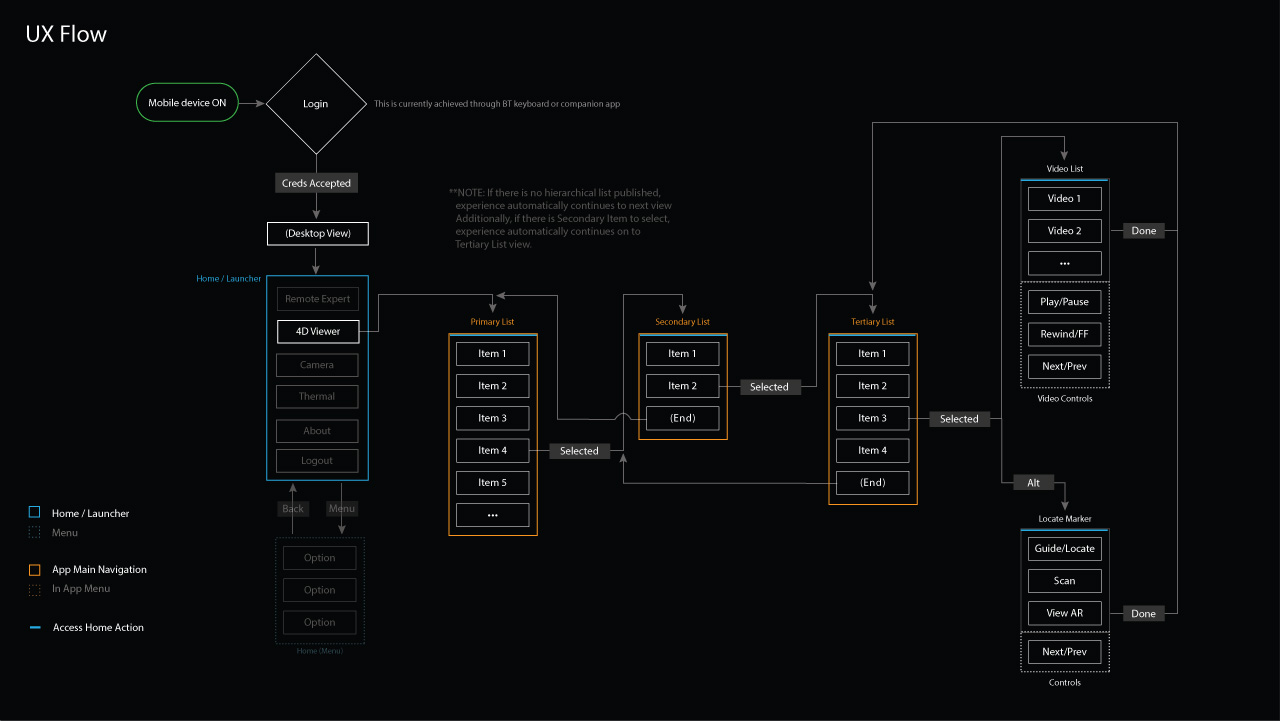Screen dimensions: 1280x721
Task: Select About in the launcher
Action: pyautogui.click(x=317, y=431)
